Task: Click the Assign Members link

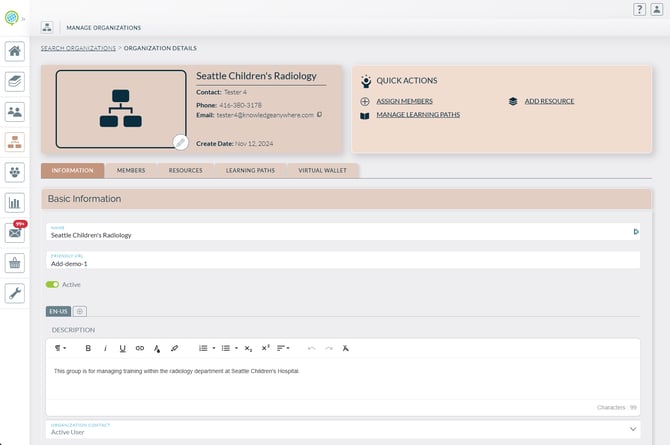Action: pos(404,101)
